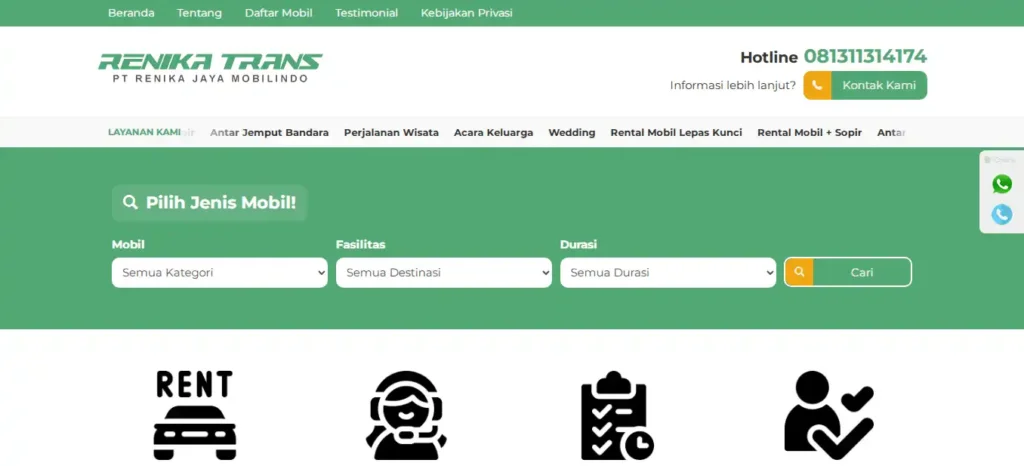The image size is (1024, 466).
Task: Open the Tentang page
Action: pyautogui.click(x=199, y=13)
